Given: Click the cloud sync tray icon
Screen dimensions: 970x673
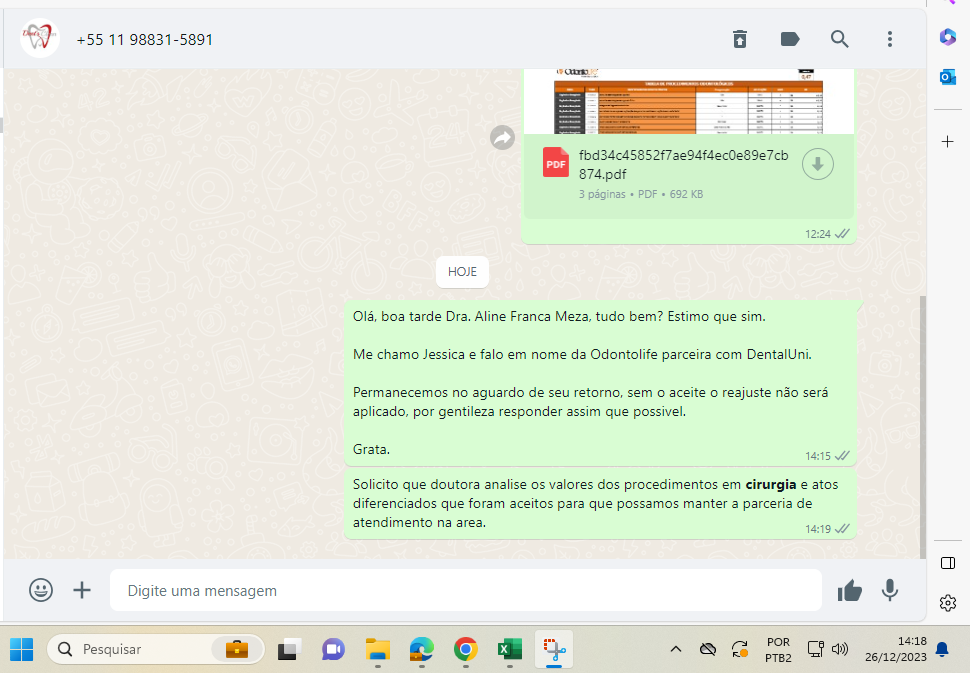Looking at the screenshot, I should 708,649.
